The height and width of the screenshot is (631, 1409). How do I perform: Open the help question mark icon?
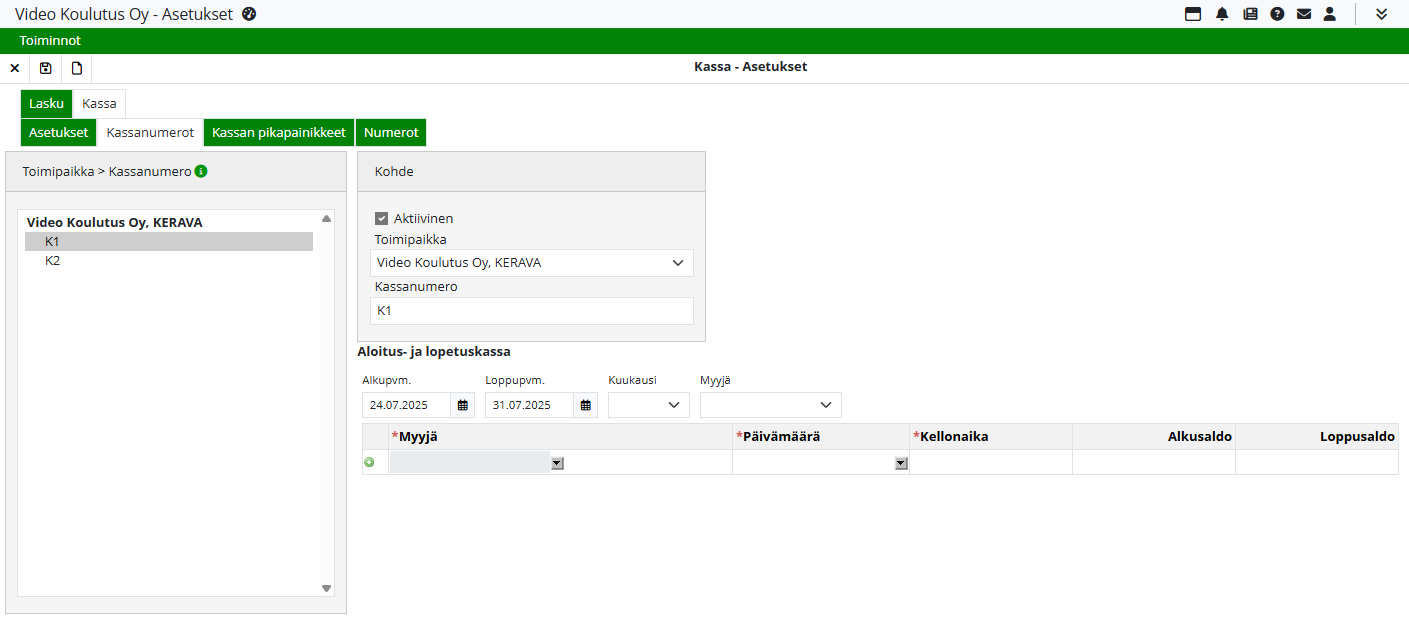pos(1277,14)
